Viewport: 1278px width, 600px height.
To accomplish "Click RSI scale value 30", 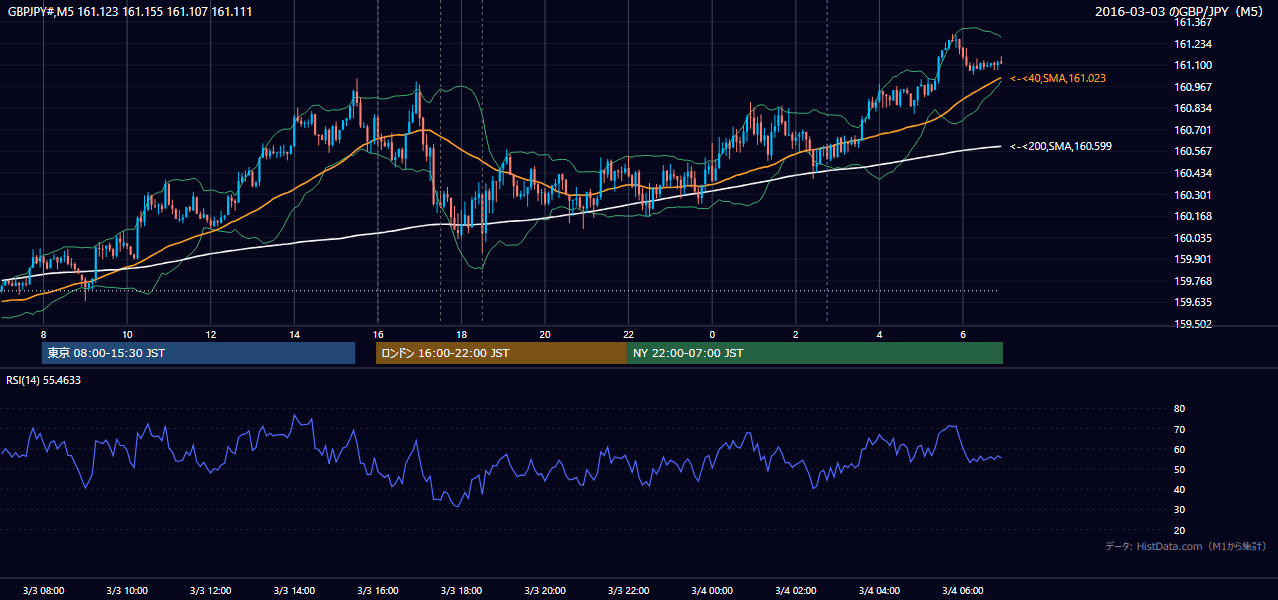I will [x=1179, y=510].
